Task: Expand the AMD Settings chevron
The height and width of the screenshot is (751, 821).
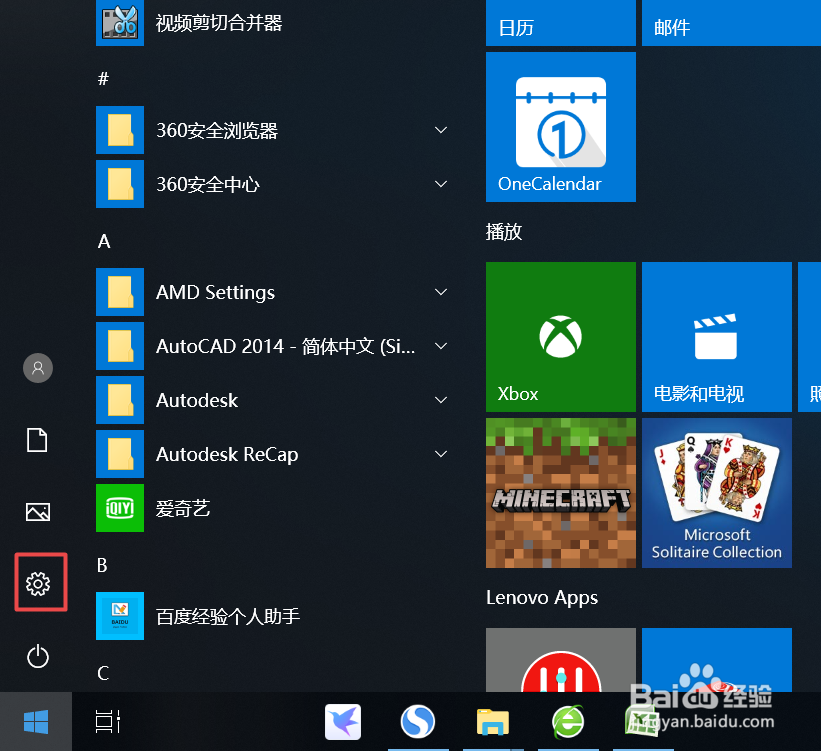Action: [x=441, y=292]
